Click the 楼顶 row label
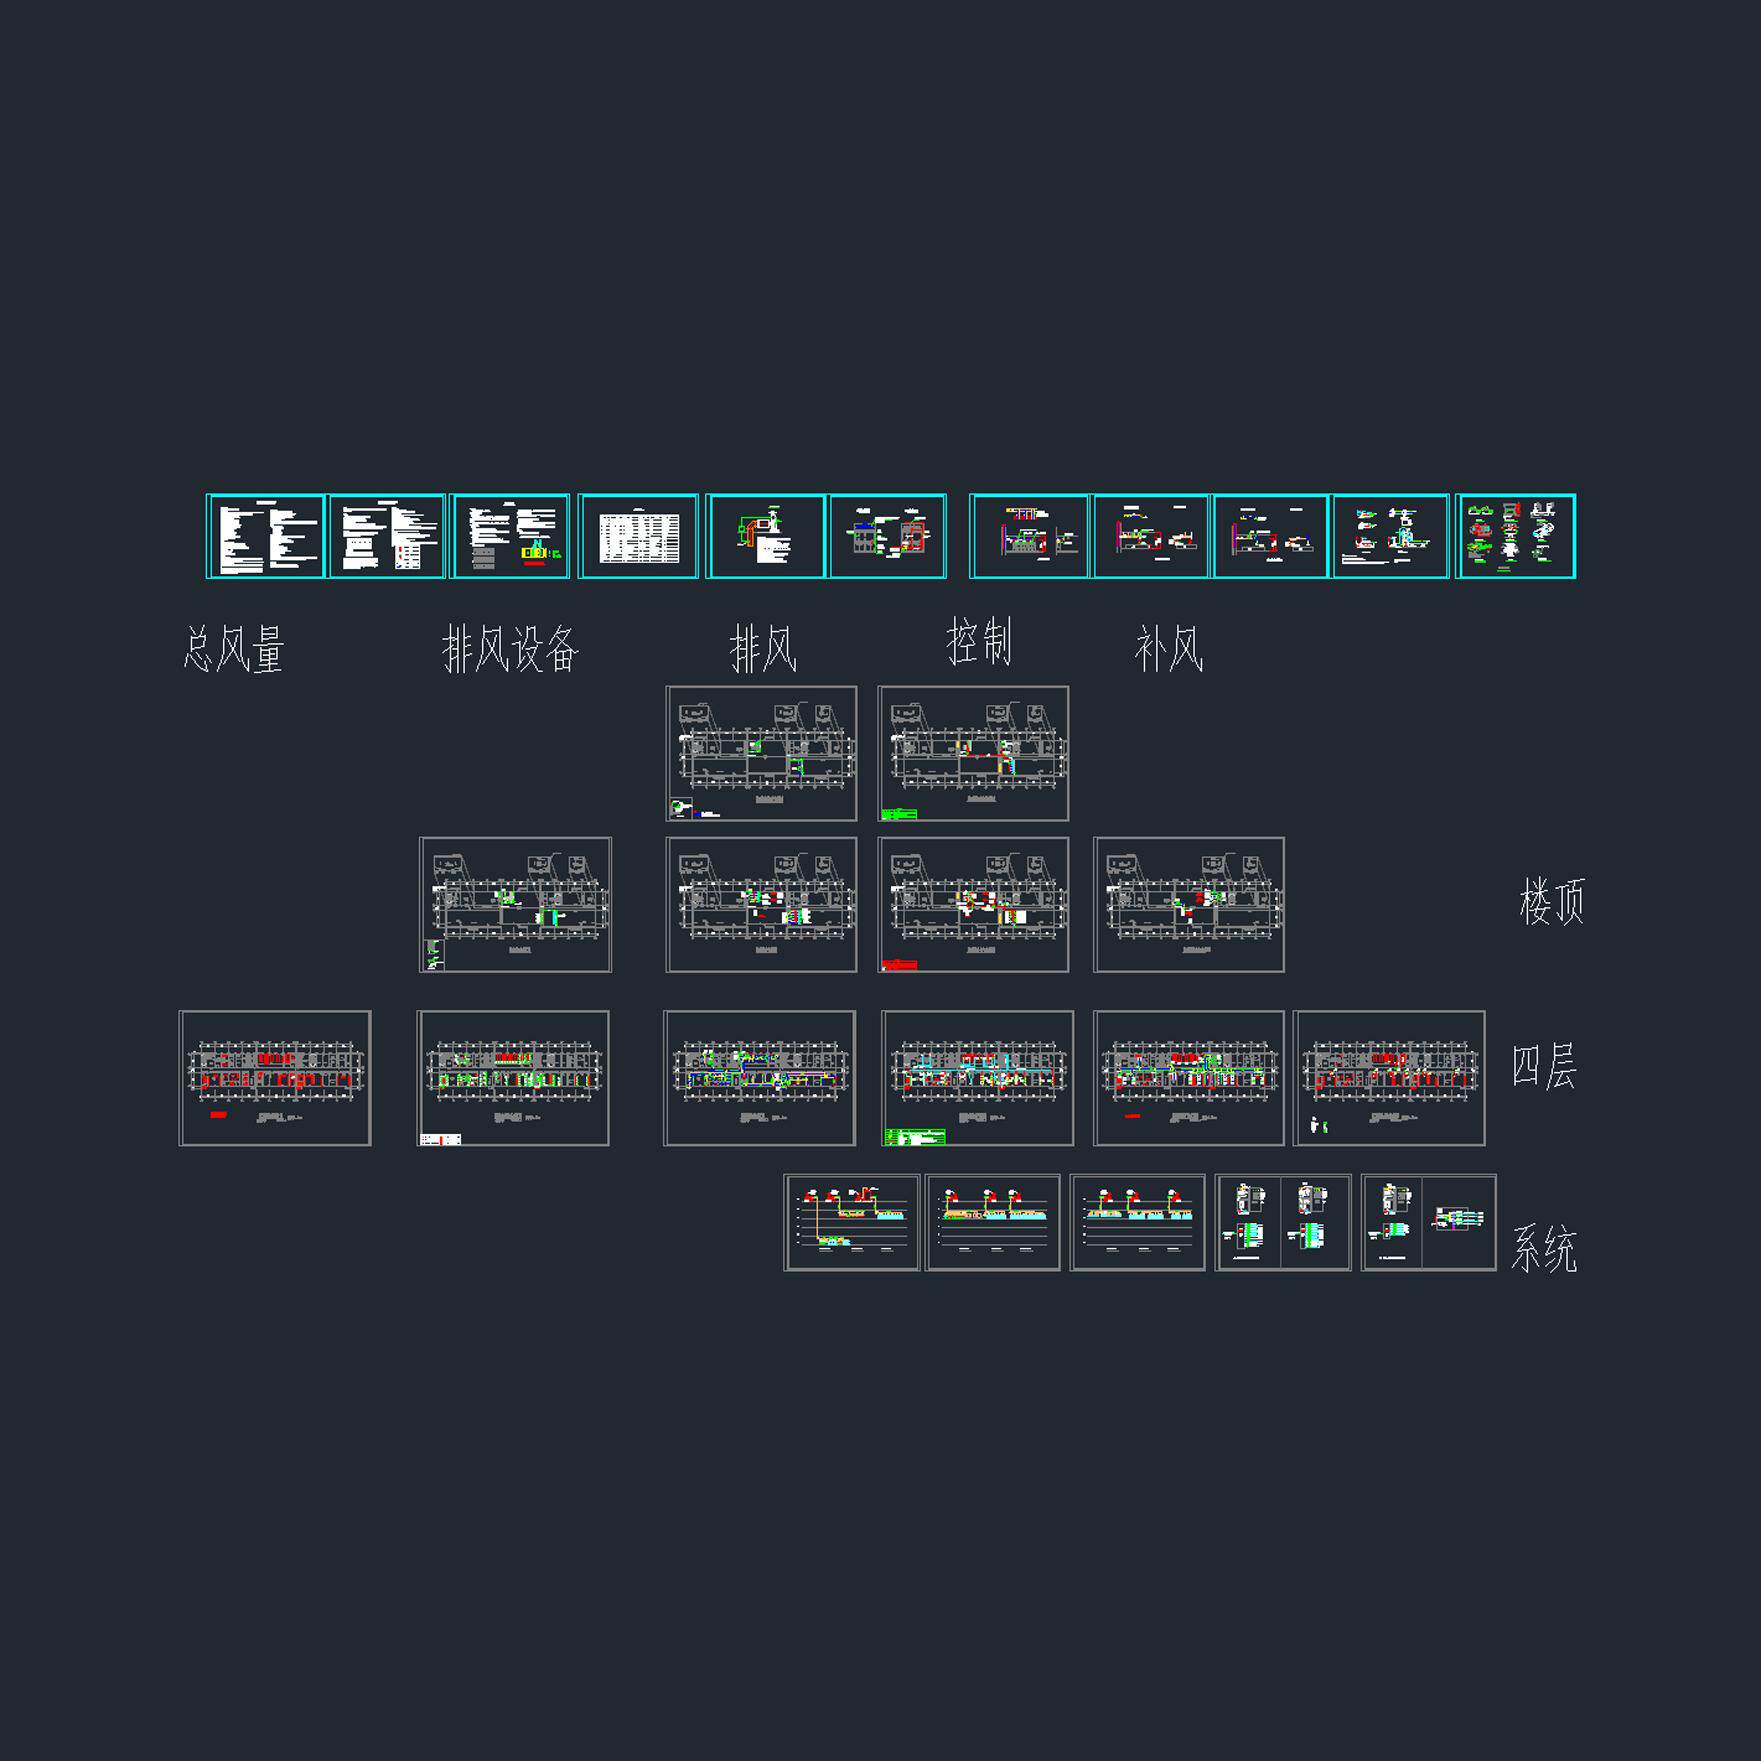1761x1761 pixels. [x=1552, y=902]
